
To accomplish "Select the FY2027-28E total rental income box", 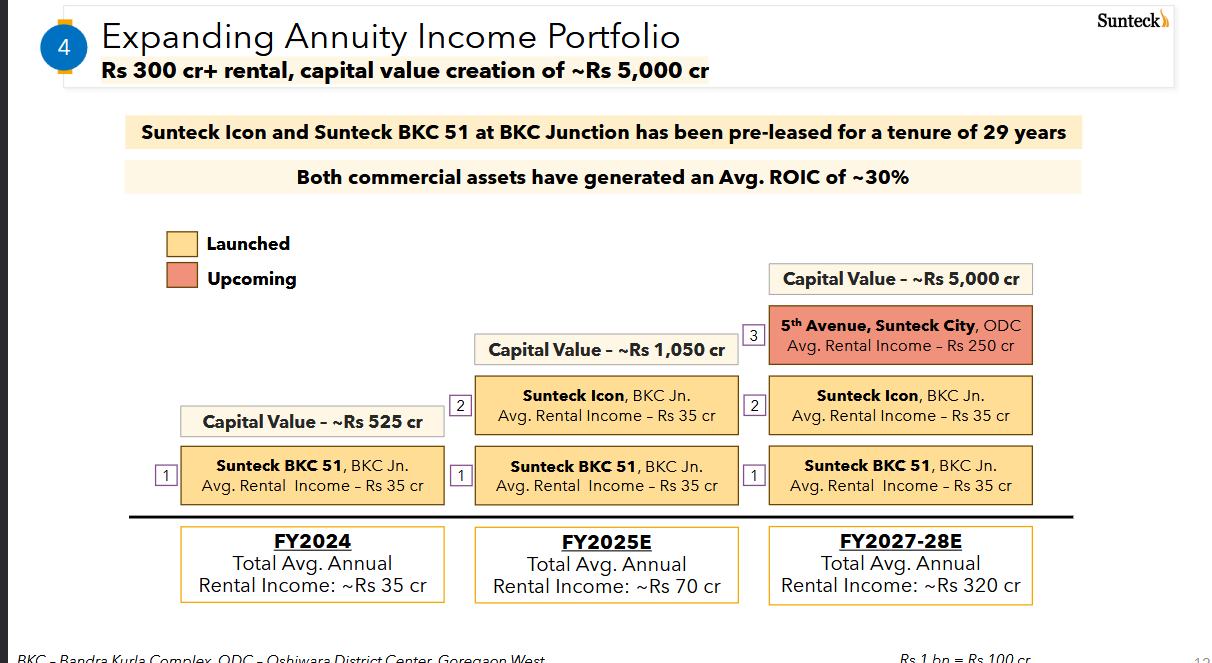I will [900, 565].
